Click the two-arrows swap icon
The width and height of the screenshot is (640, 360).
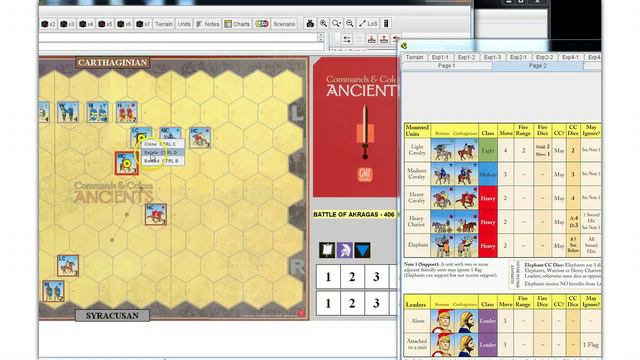347,39
